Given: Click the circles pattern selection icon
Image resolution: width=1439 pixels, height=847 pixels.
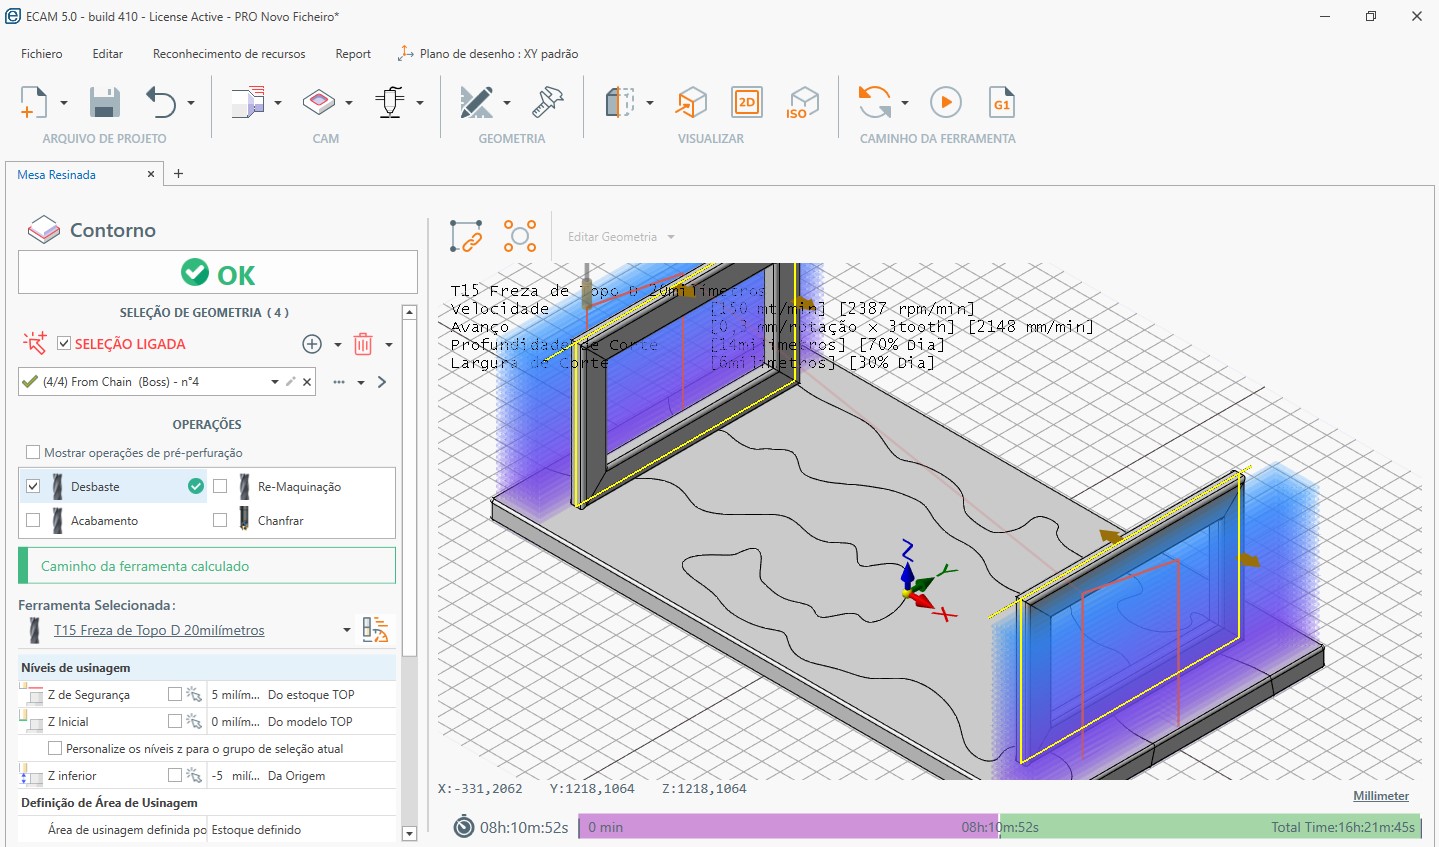Looking at the screenshot, I should [x=520, y=237].
